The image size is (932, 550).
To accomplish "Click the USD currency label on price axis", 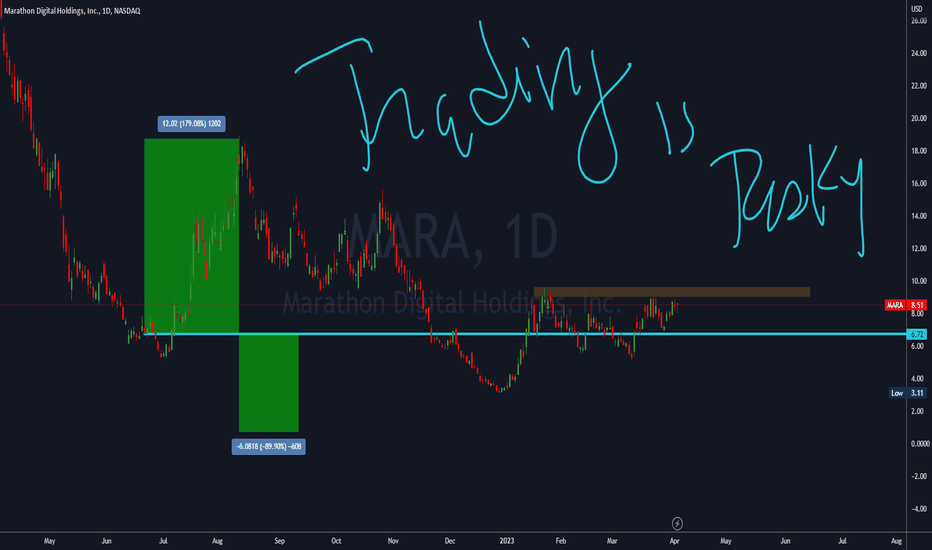I will click(917, 9).
